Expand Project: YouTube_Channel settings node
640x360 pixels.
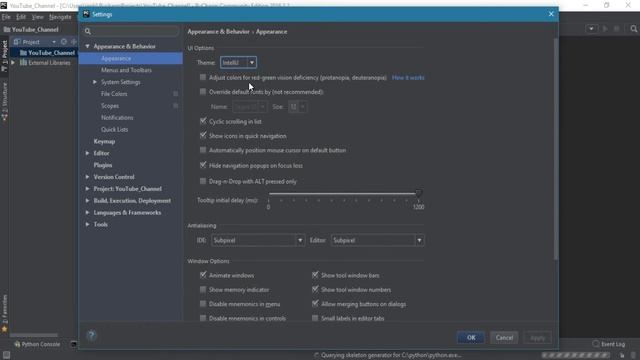87,189
